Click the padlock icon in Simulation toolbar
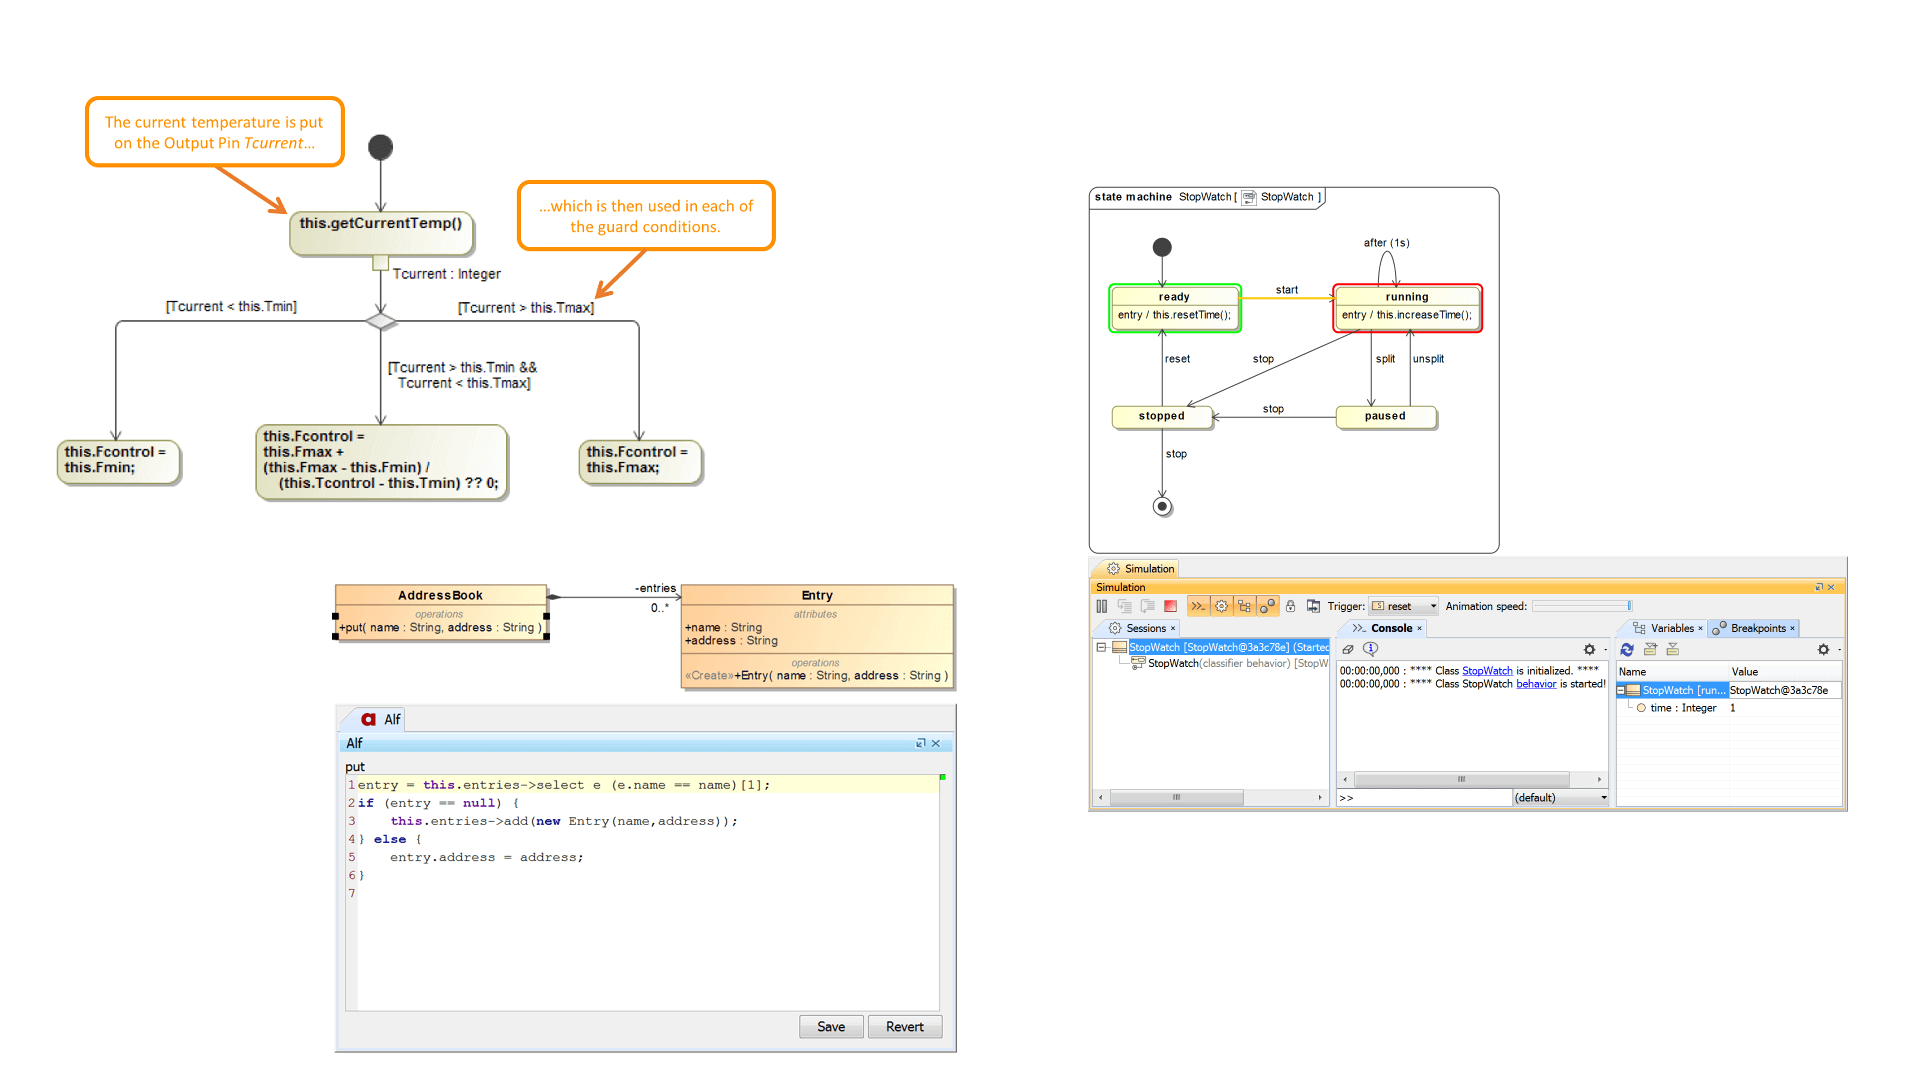Image resolution: width=1920 pixels, height=1080 pixels. click(1290, 606)
